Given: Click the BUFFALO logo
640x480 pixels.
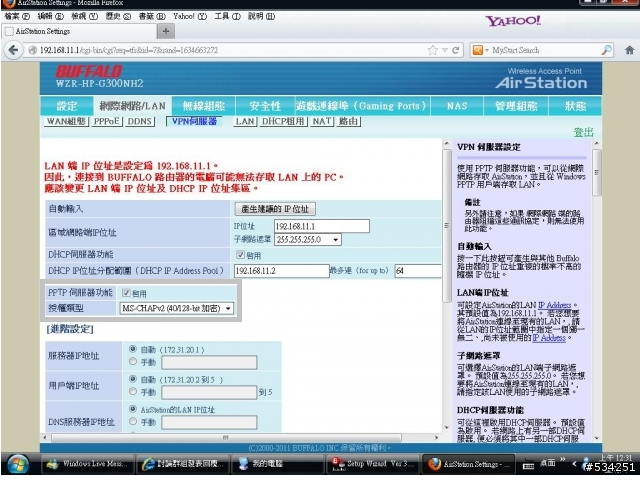Looking at the screenshot, I should (89, 71).
